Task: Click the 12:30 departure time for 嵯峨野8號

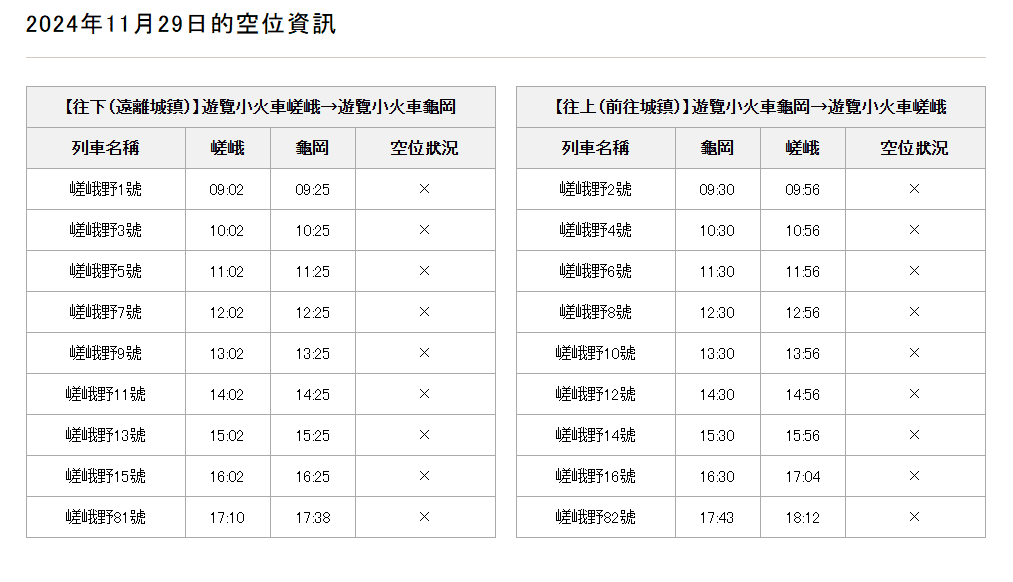Action: coord(717,312)
